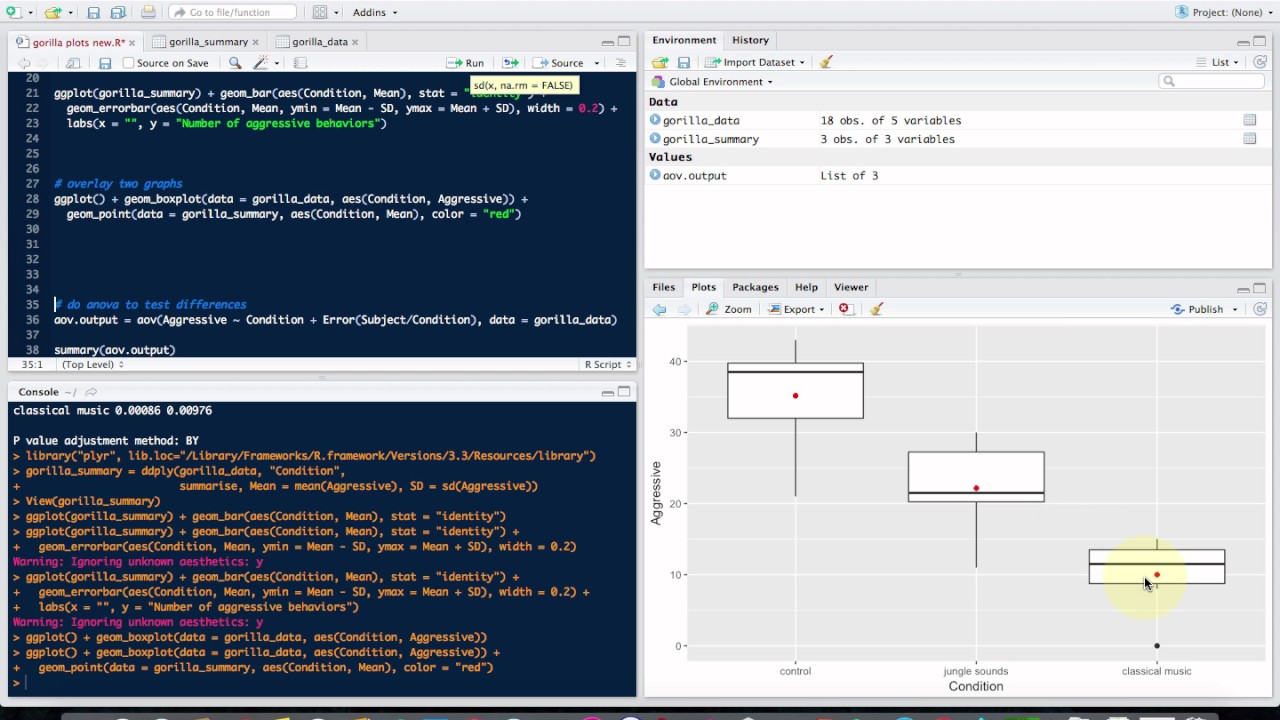The image size is (1280, 720).
Task: Expand the aov.output object arrow
Action: point(655,175)
